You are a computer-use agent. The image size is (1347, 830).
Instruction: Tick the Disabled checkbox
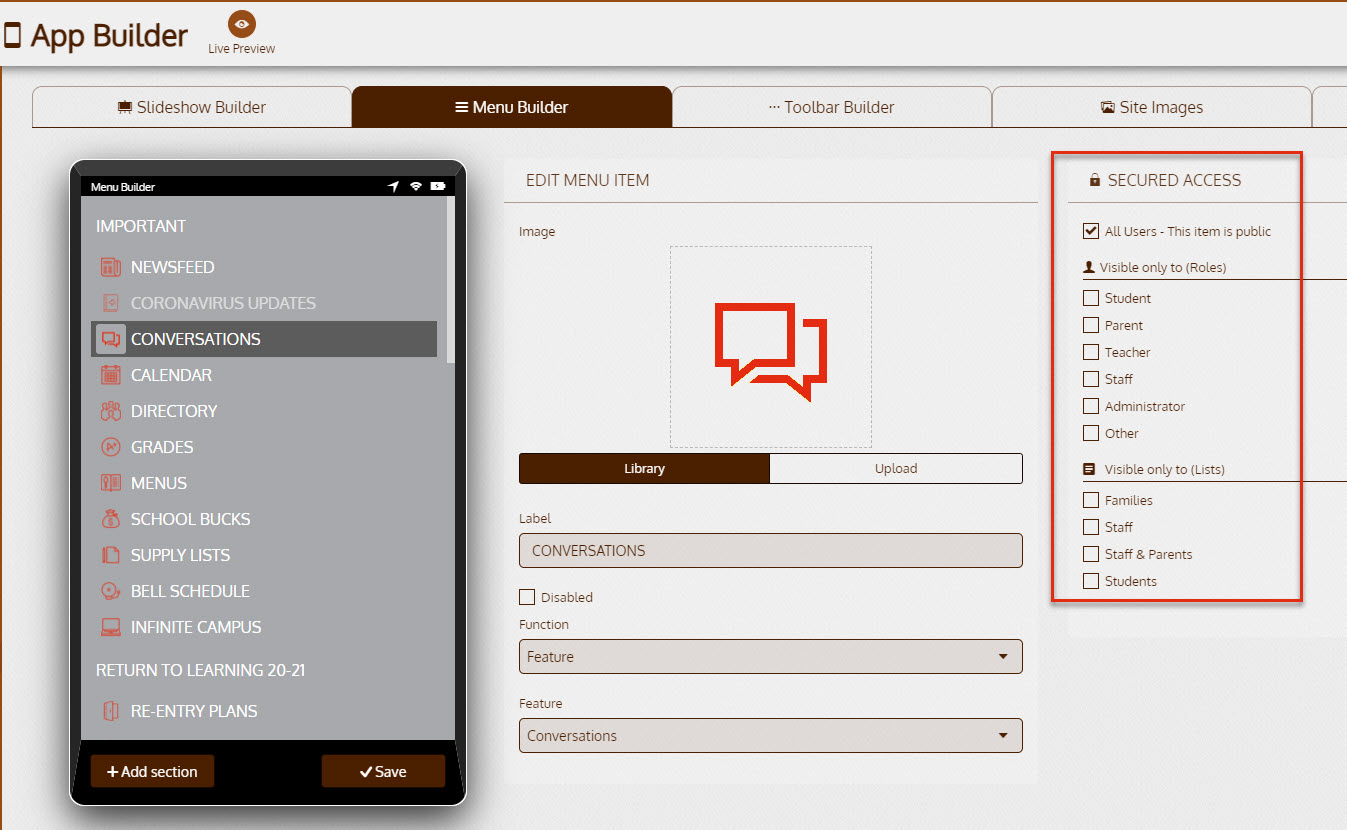point(527,597)
